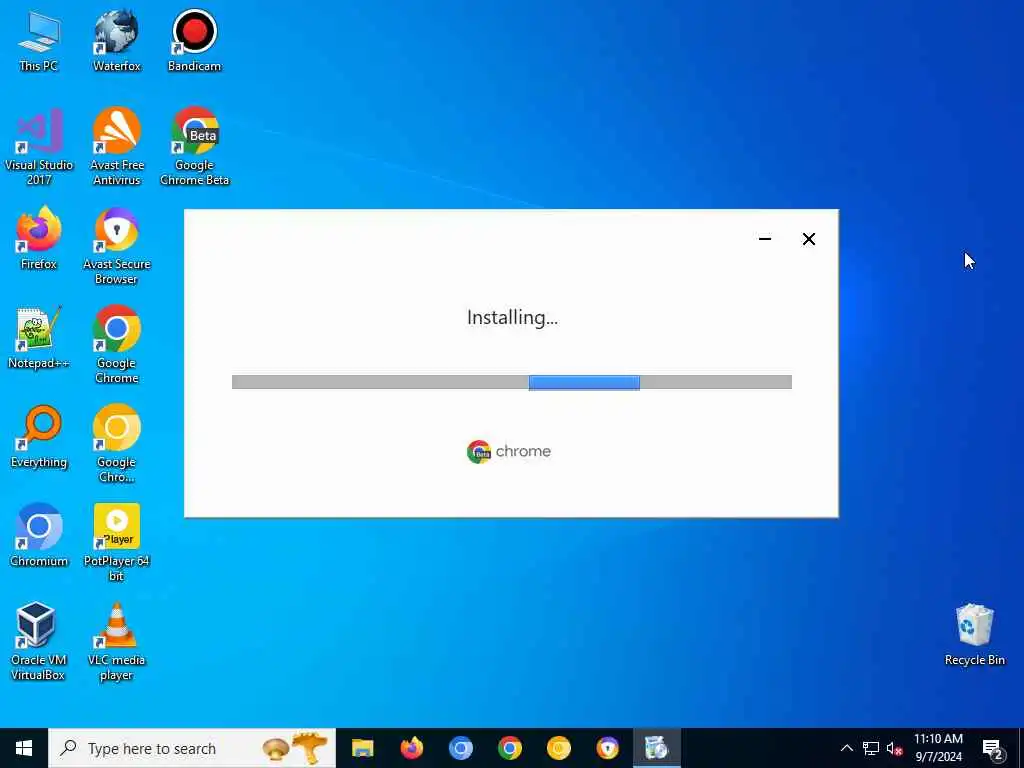Select the Notepad++ desktop shortcut
The image size is (1024, 768).
coord(39,338)
